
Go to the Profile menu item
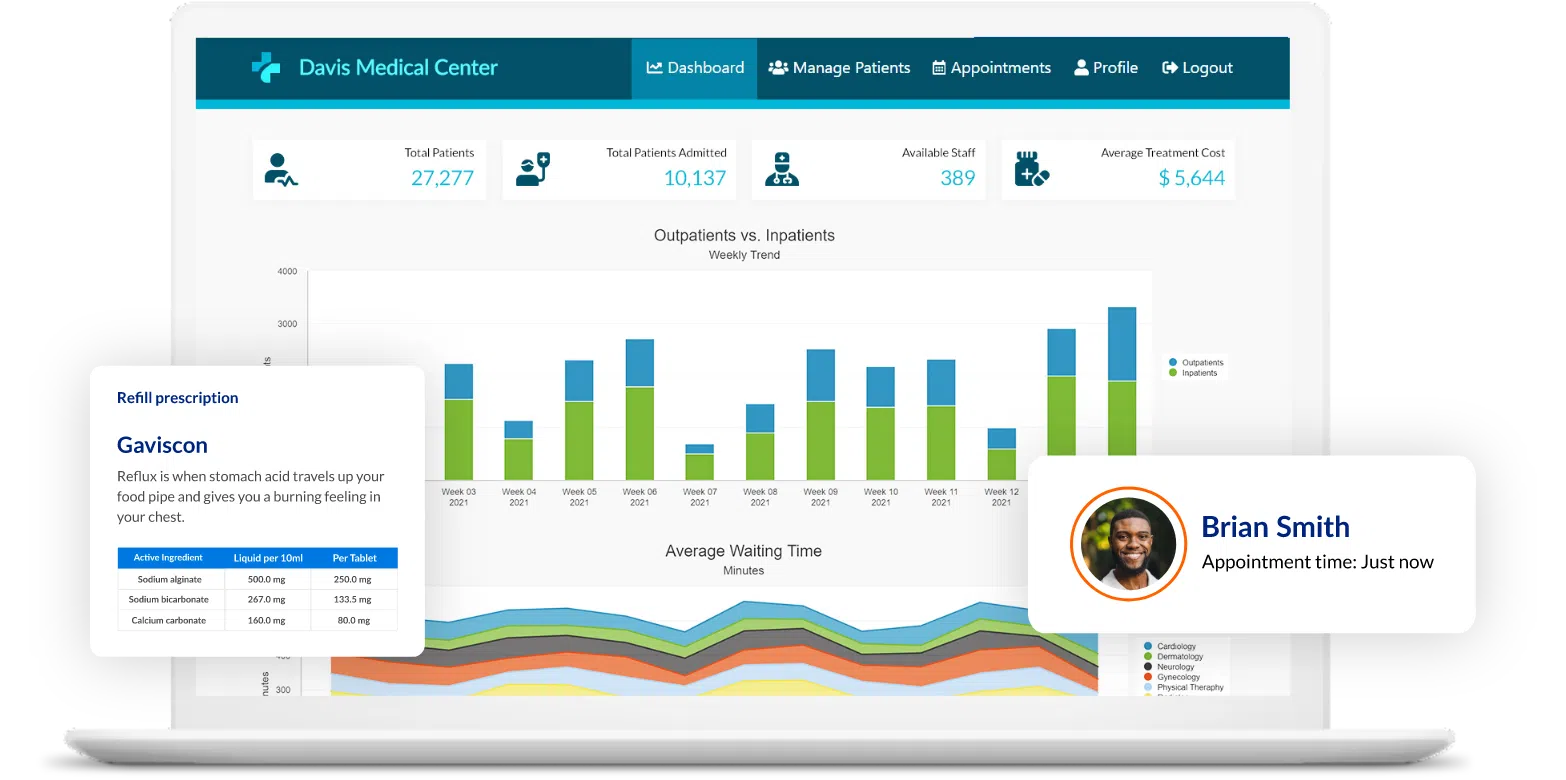pyautogui.click(x=1106, y=68)
